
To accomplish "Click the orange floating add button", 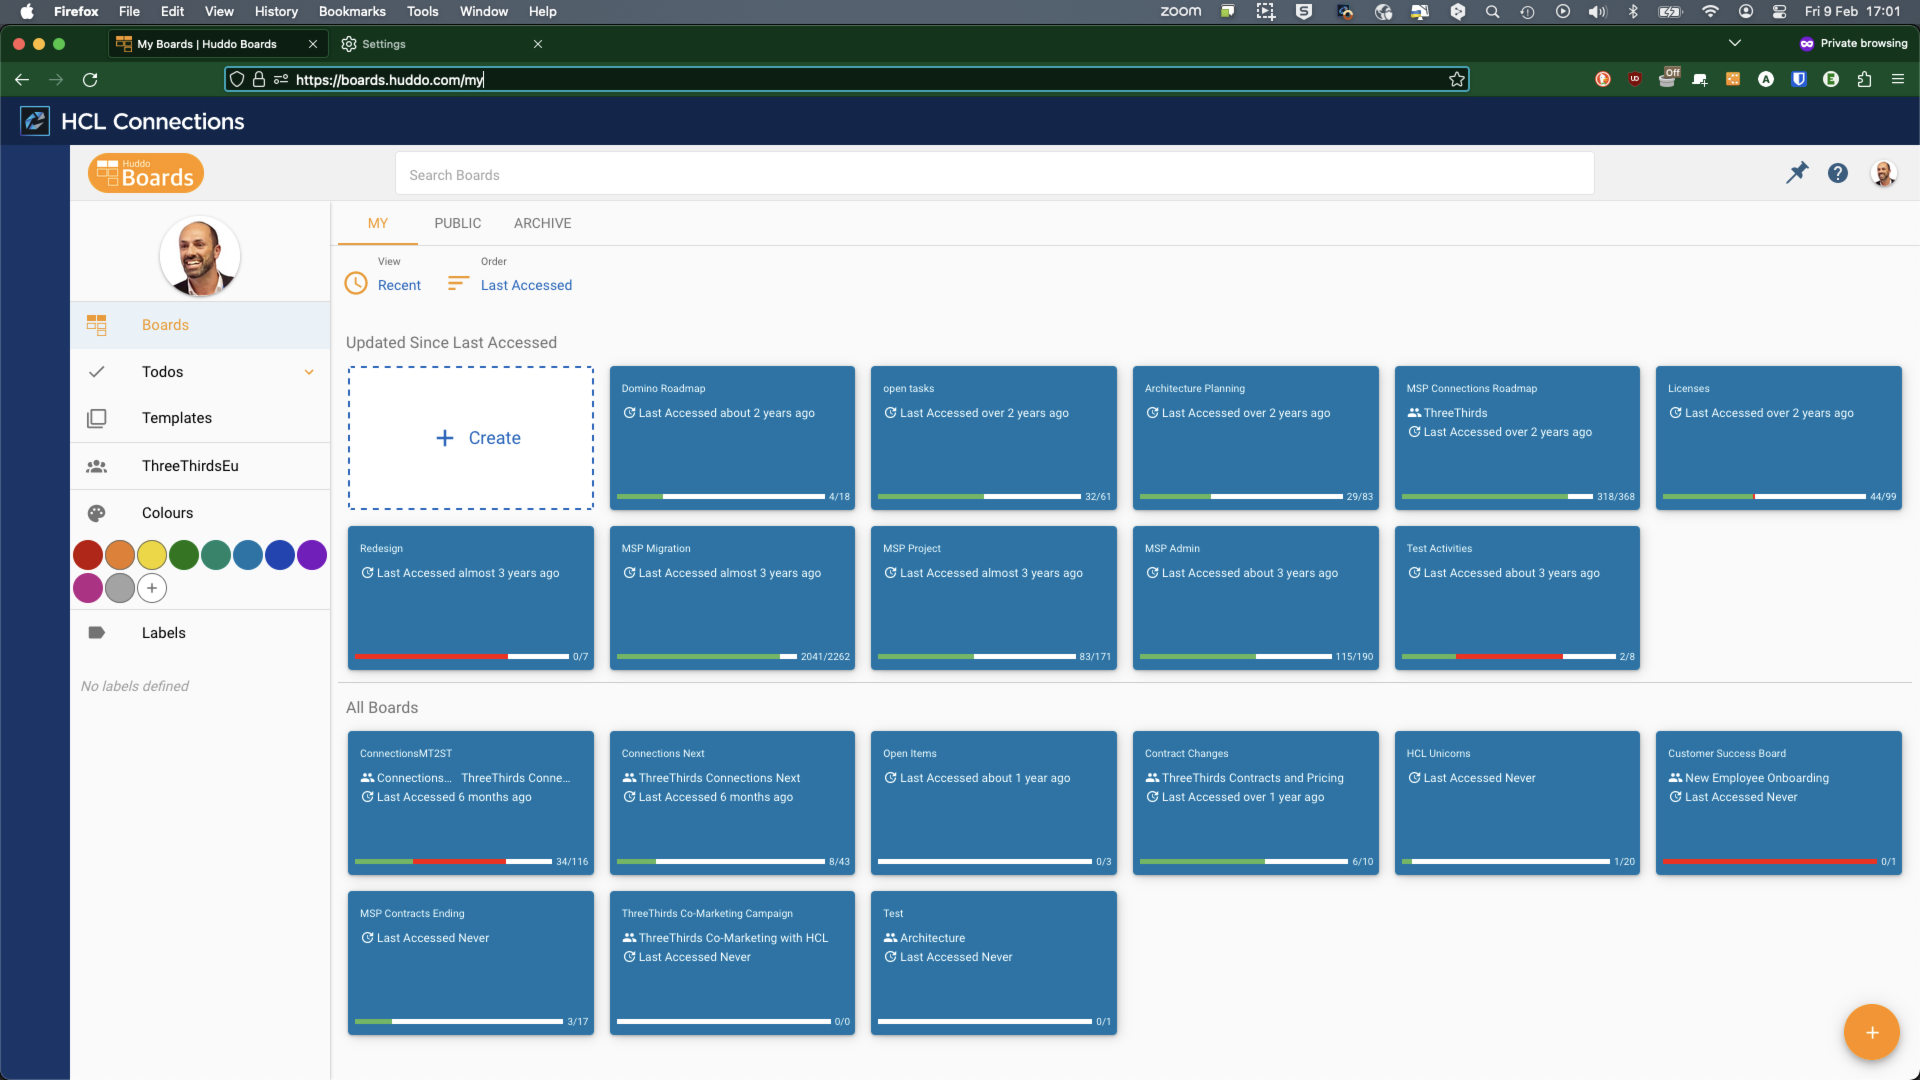I will [1871, 1032].
